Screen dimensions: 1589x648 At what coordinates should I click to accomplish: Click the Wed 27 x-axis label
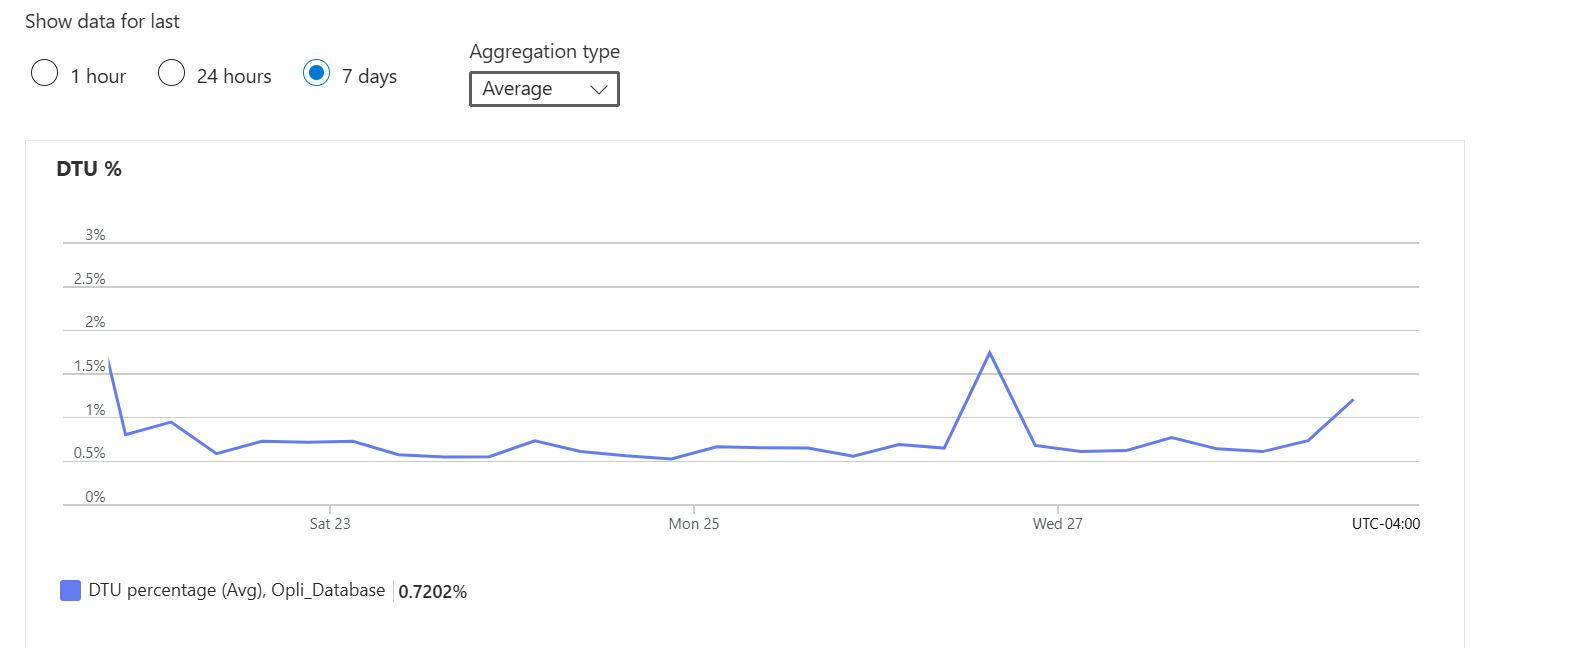point(1057,524)
